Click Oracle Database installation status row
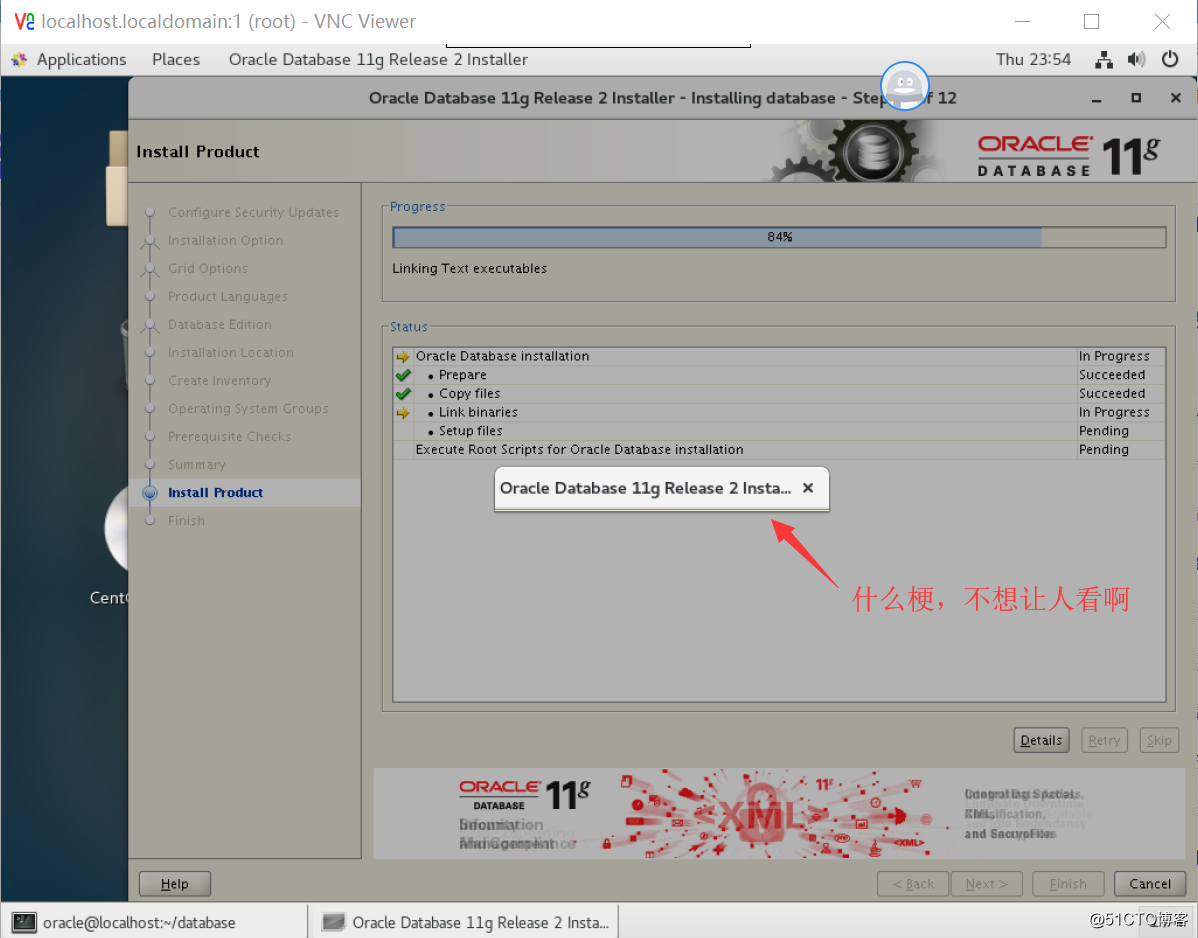Screen dimensions: 1198x938 point(779,356)
